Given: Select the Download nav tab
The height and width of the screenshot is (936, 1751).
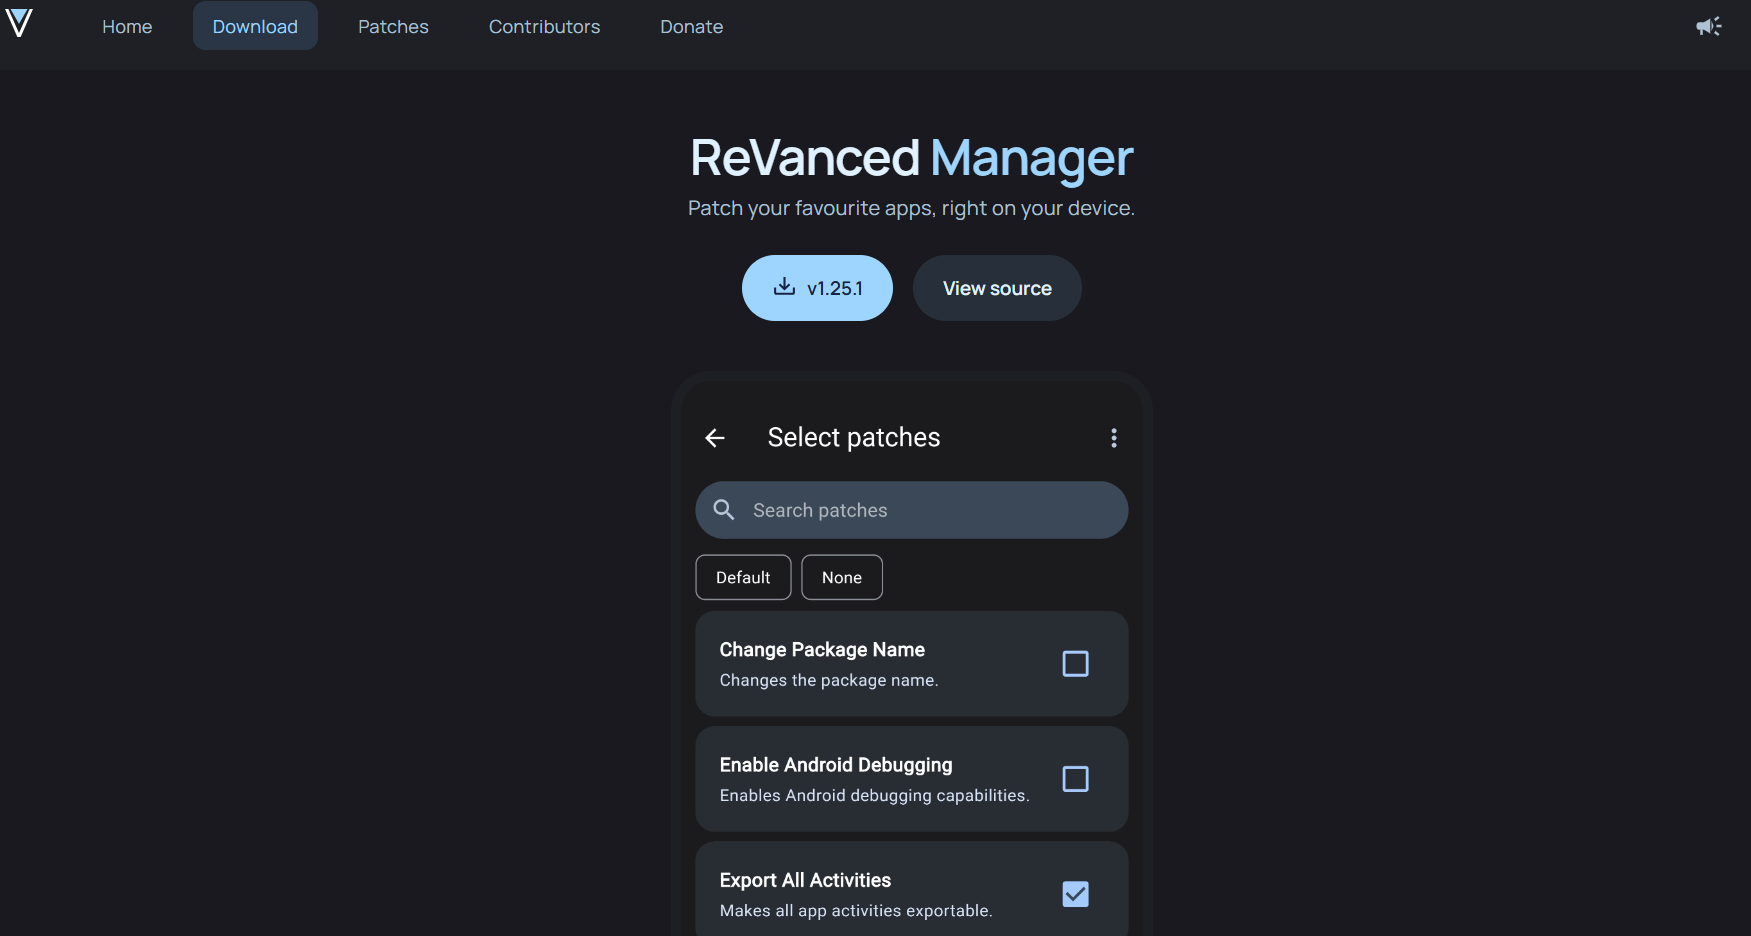Looking at the screenshot, I should coord(255,27).
